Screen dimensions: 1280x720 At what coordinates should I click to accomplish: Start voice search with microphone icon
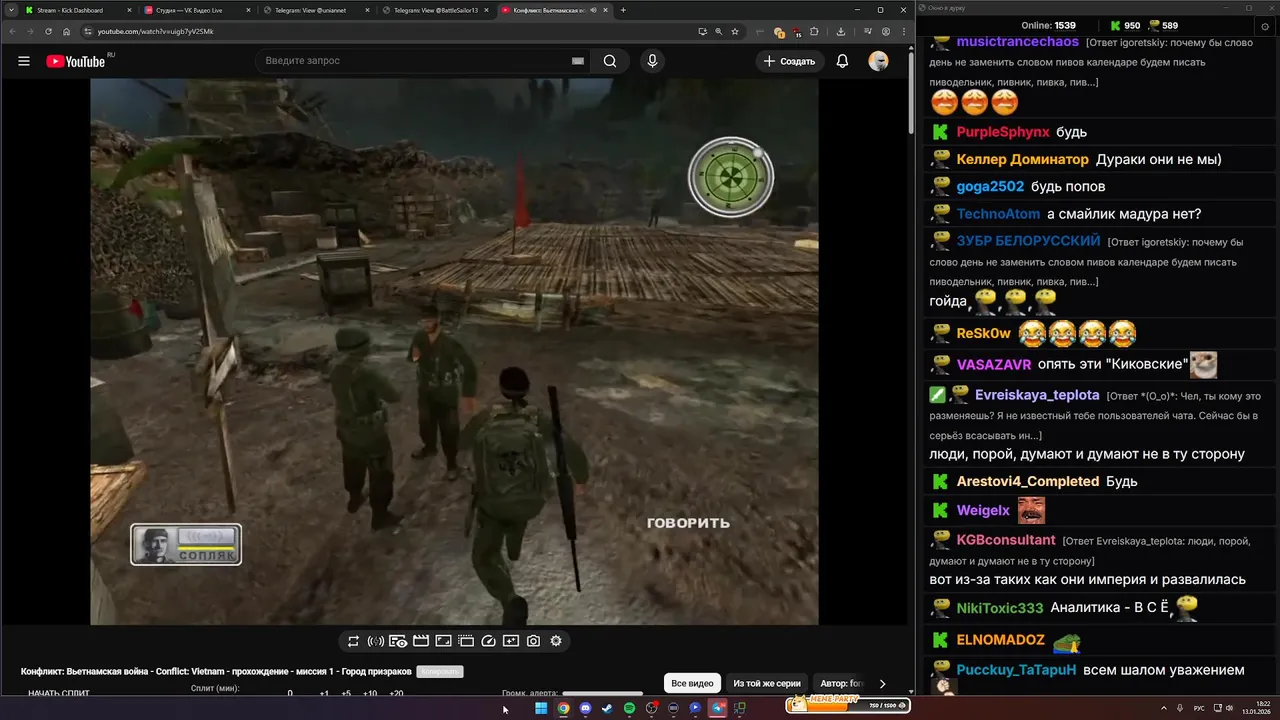652,61
